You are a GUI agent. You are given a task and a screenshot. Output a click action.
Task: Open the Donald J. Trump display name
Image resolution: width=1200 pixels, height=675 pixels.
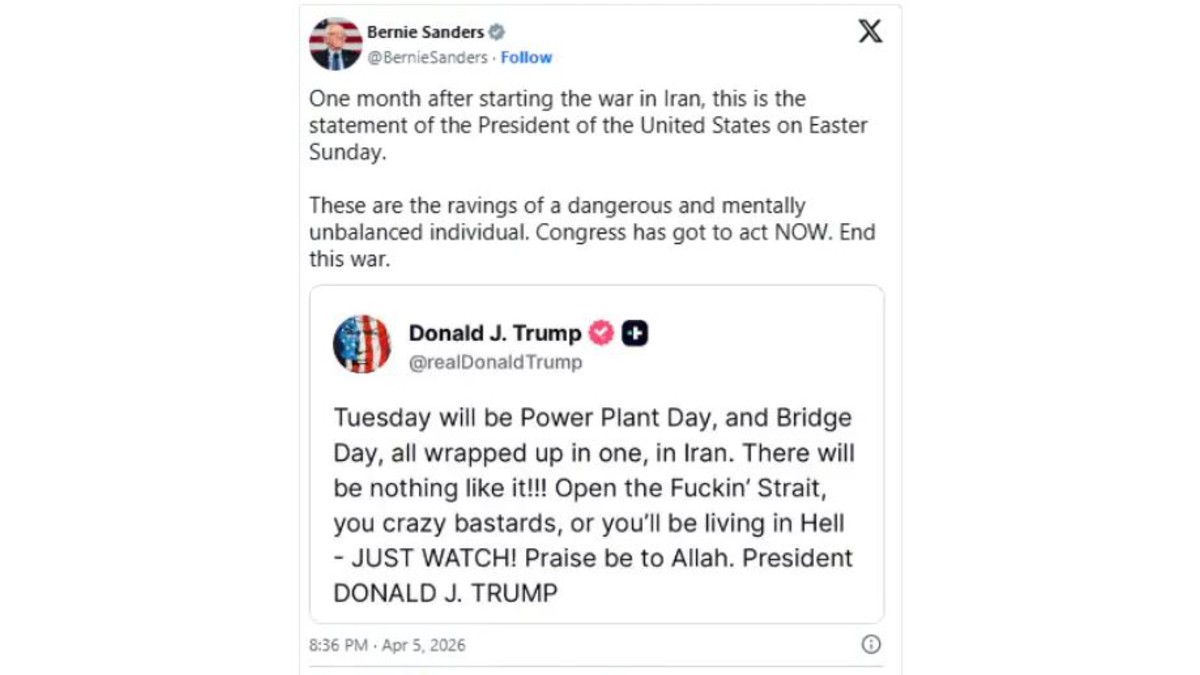(495, 333)
